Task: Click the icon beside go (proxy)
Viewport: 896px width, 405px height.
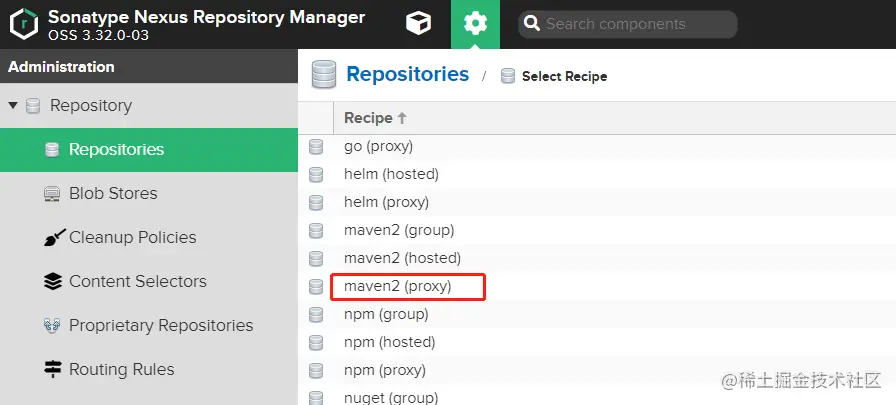Action: point(316,147)
